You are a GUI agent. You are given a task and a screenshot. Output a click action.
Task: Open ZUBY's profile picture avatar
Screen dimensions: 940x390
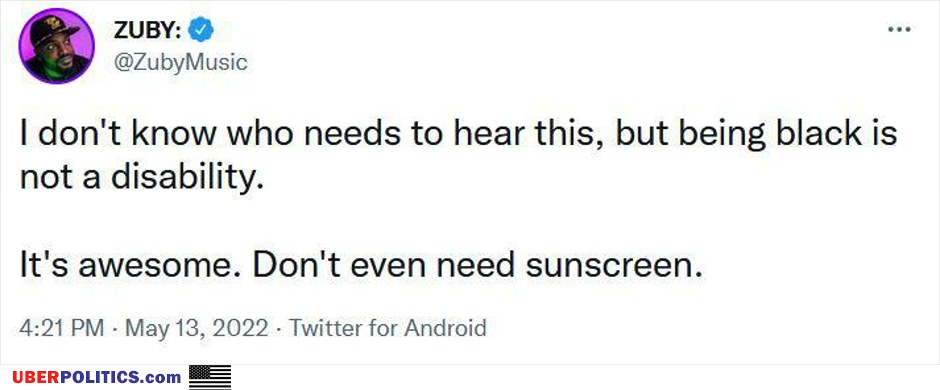tap(56, 46)
